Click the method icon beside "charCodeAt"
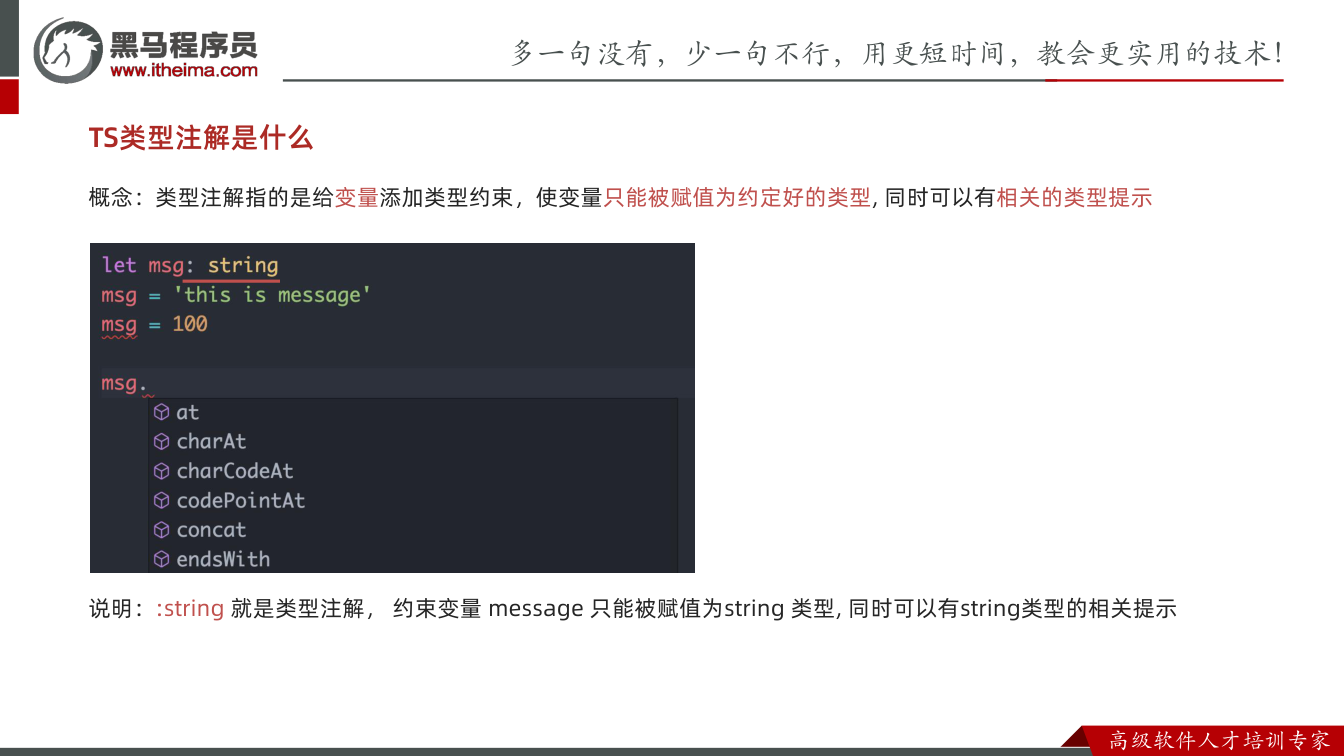 pyautogui.click(x=161, y=471)
